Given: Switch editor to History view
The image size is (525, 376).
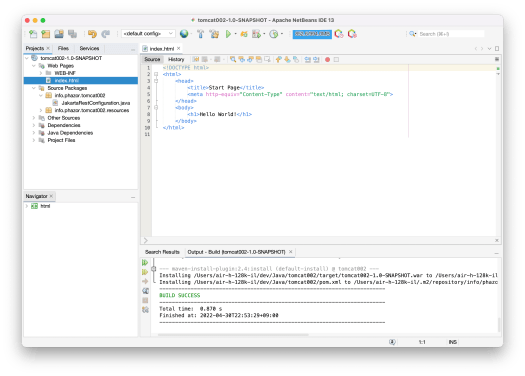Looking at the screenshot, I should click(x=176, y=59).
